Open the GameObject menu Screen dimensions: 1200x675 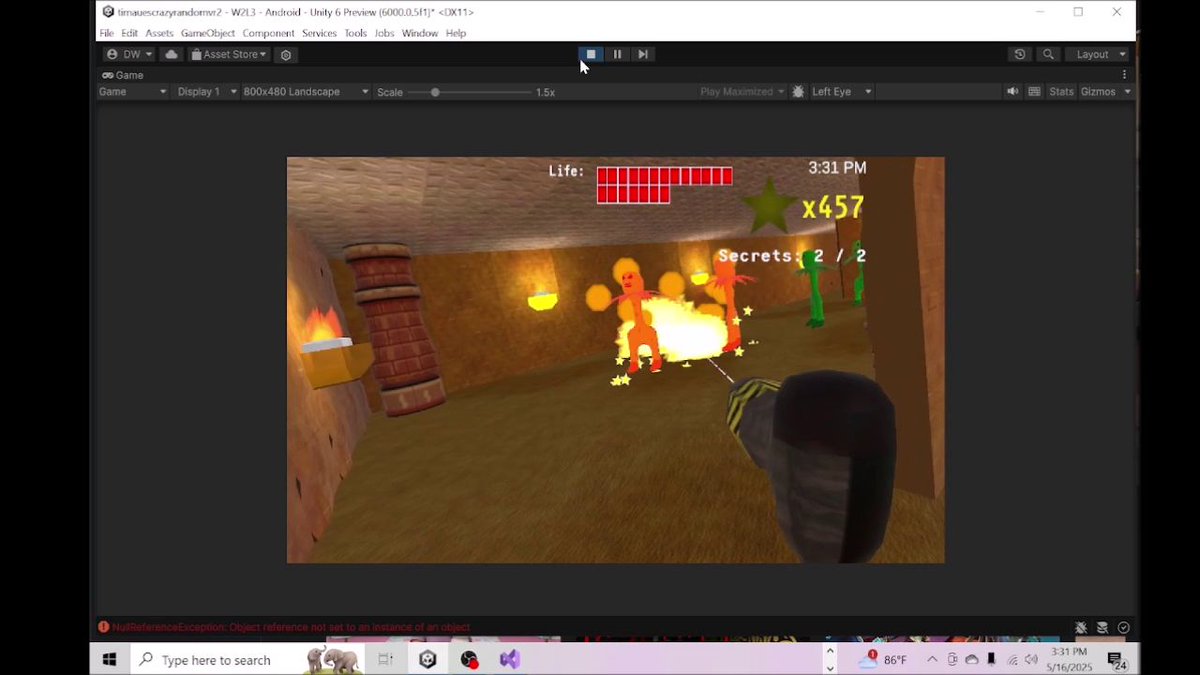point(207,33)
